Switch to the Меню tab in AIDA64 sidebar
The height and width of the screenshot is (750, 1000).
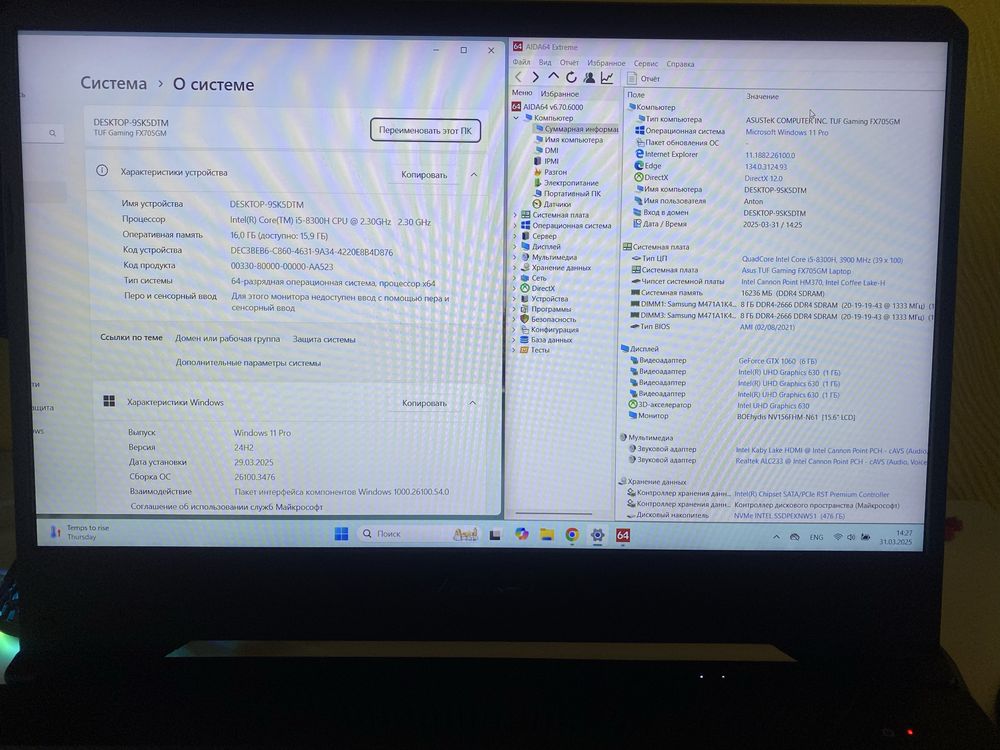[521, 93]
